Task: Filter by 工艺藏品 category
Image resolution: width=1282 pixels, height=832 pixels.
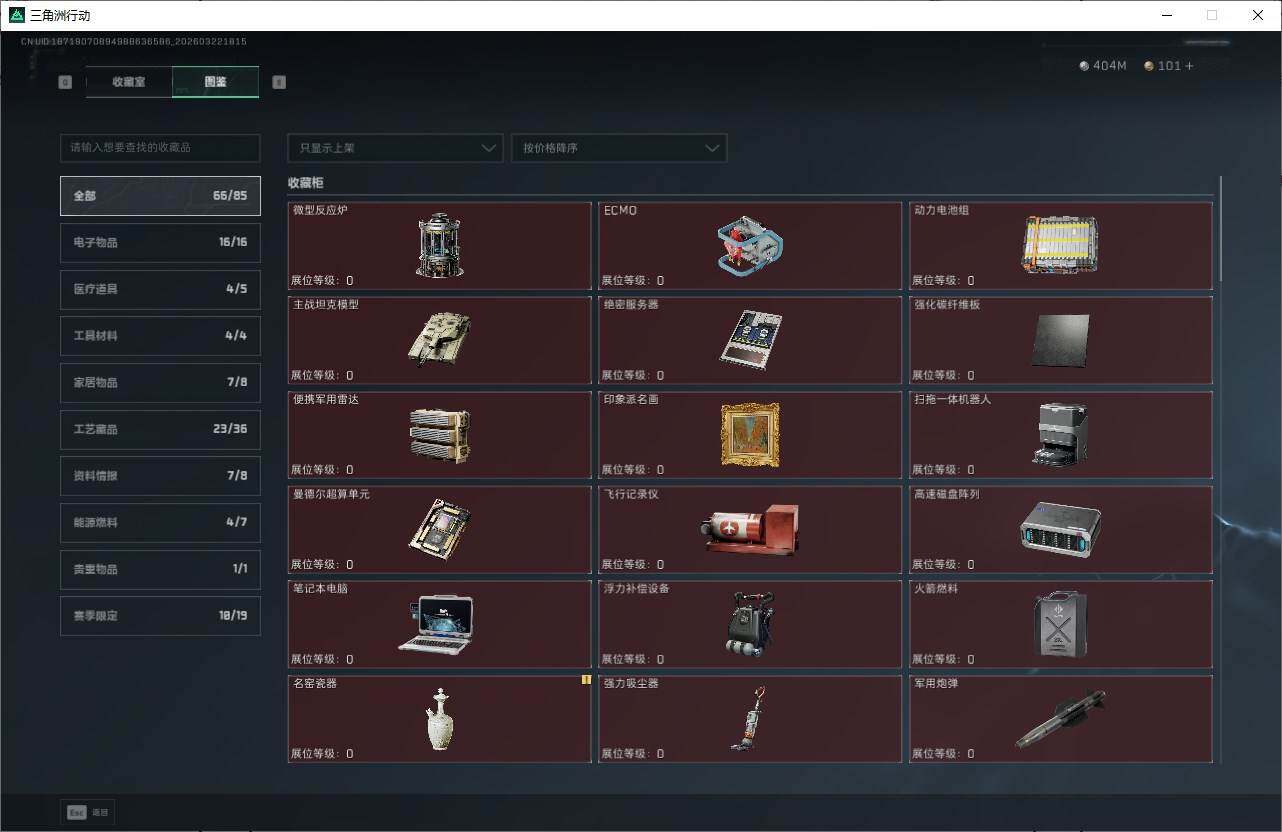Action: pyautogui.click(x=160, y=429)
